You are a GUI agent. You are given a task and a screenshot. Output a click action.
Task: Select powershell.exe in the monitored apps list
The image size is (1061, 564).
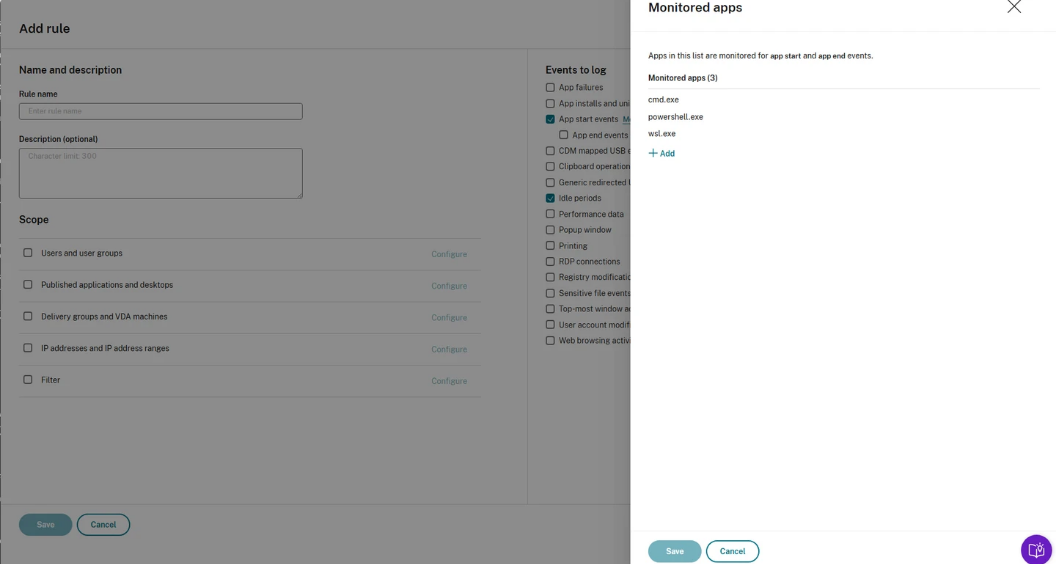tap(675, 117)
